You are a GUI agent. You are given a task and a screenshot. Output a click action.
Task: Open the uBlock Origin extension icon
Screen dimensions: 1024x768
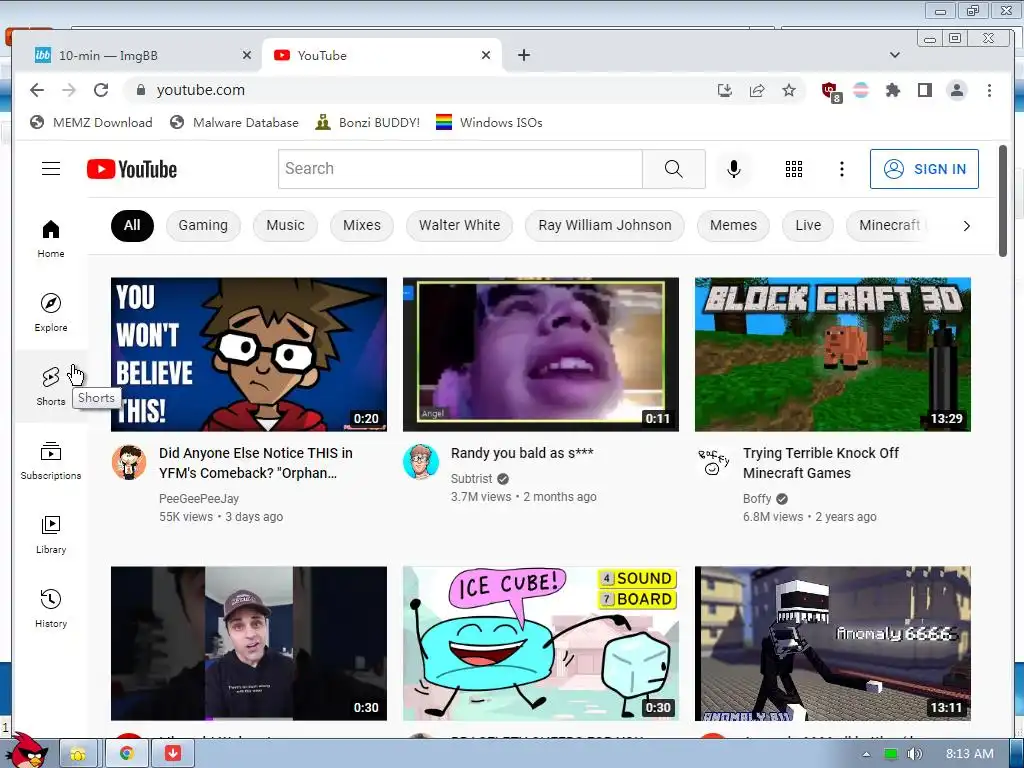click(831, 91)
